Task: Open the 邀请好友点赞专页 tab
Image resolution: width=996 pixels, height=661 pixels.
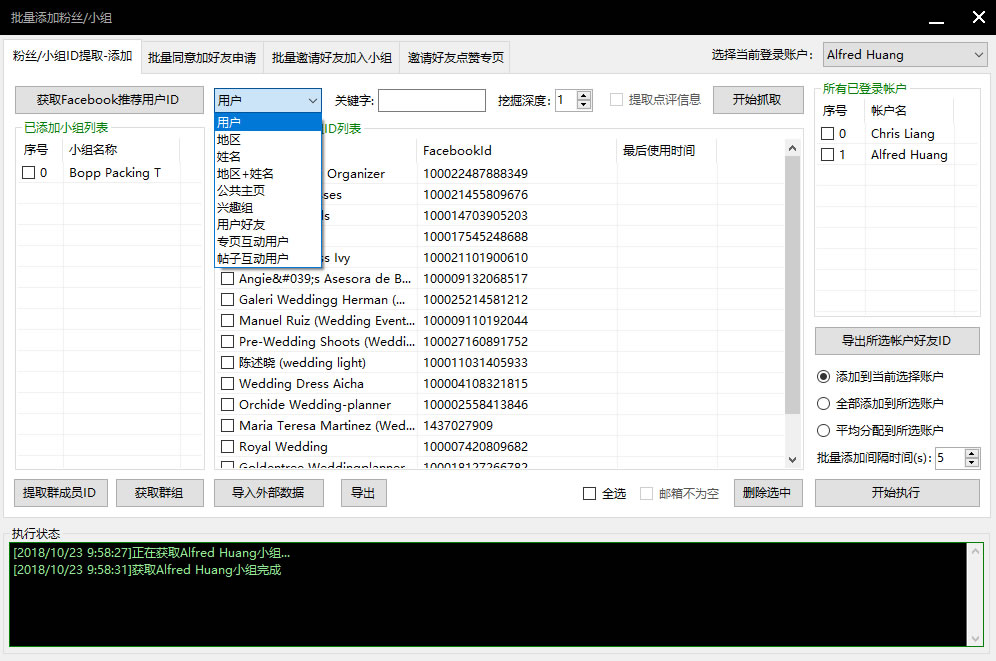Action: click(x=455, y=58)
